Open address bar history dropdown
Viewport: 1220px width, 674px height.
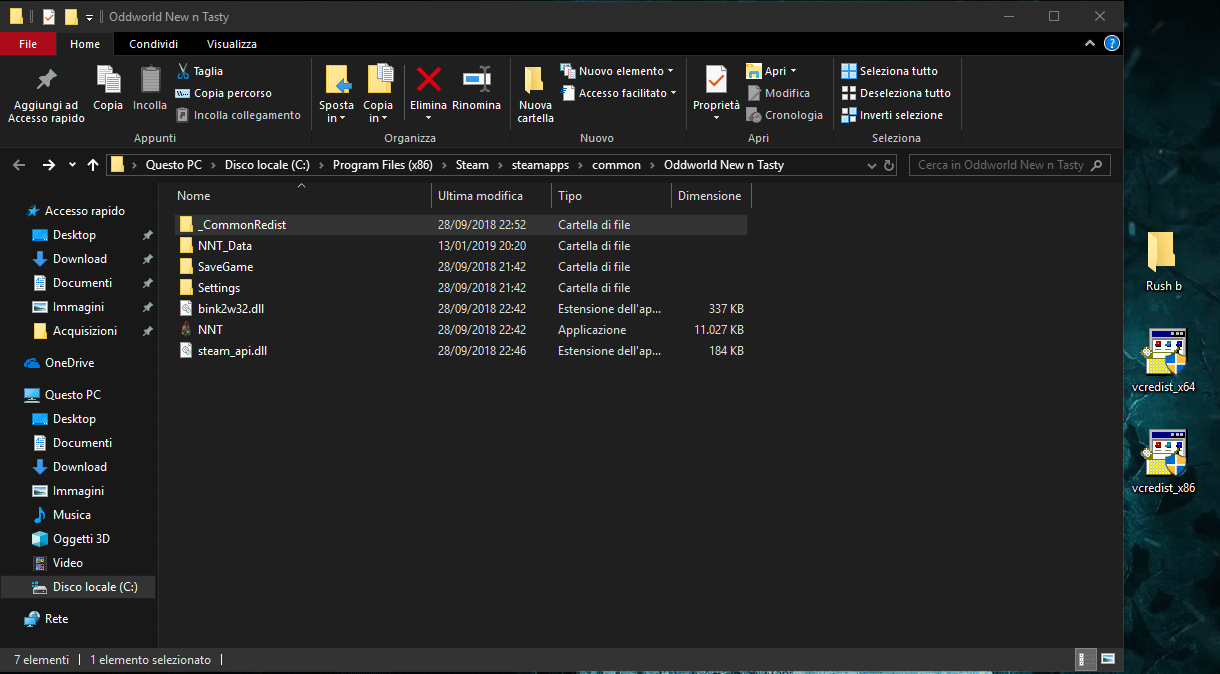coord(871,165)
